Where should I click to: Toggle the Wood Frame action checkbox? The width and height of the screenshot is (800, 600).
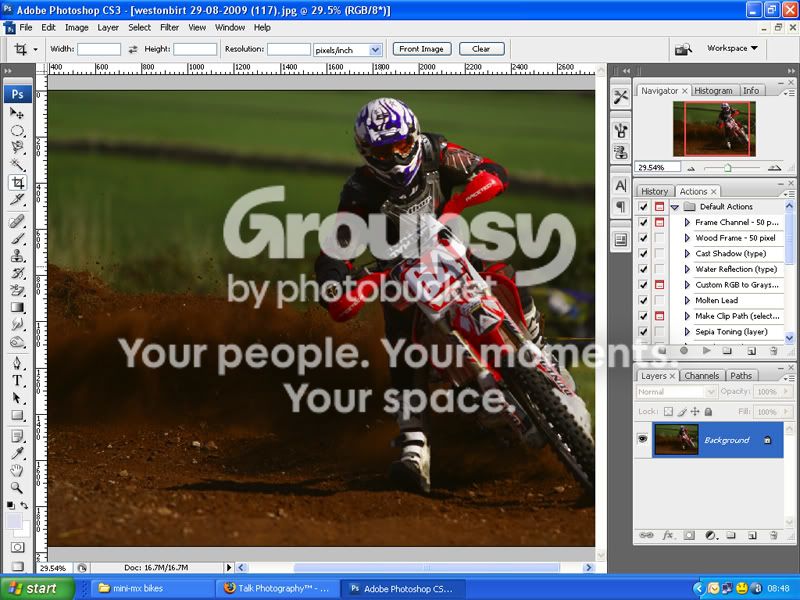click(643, 238)
